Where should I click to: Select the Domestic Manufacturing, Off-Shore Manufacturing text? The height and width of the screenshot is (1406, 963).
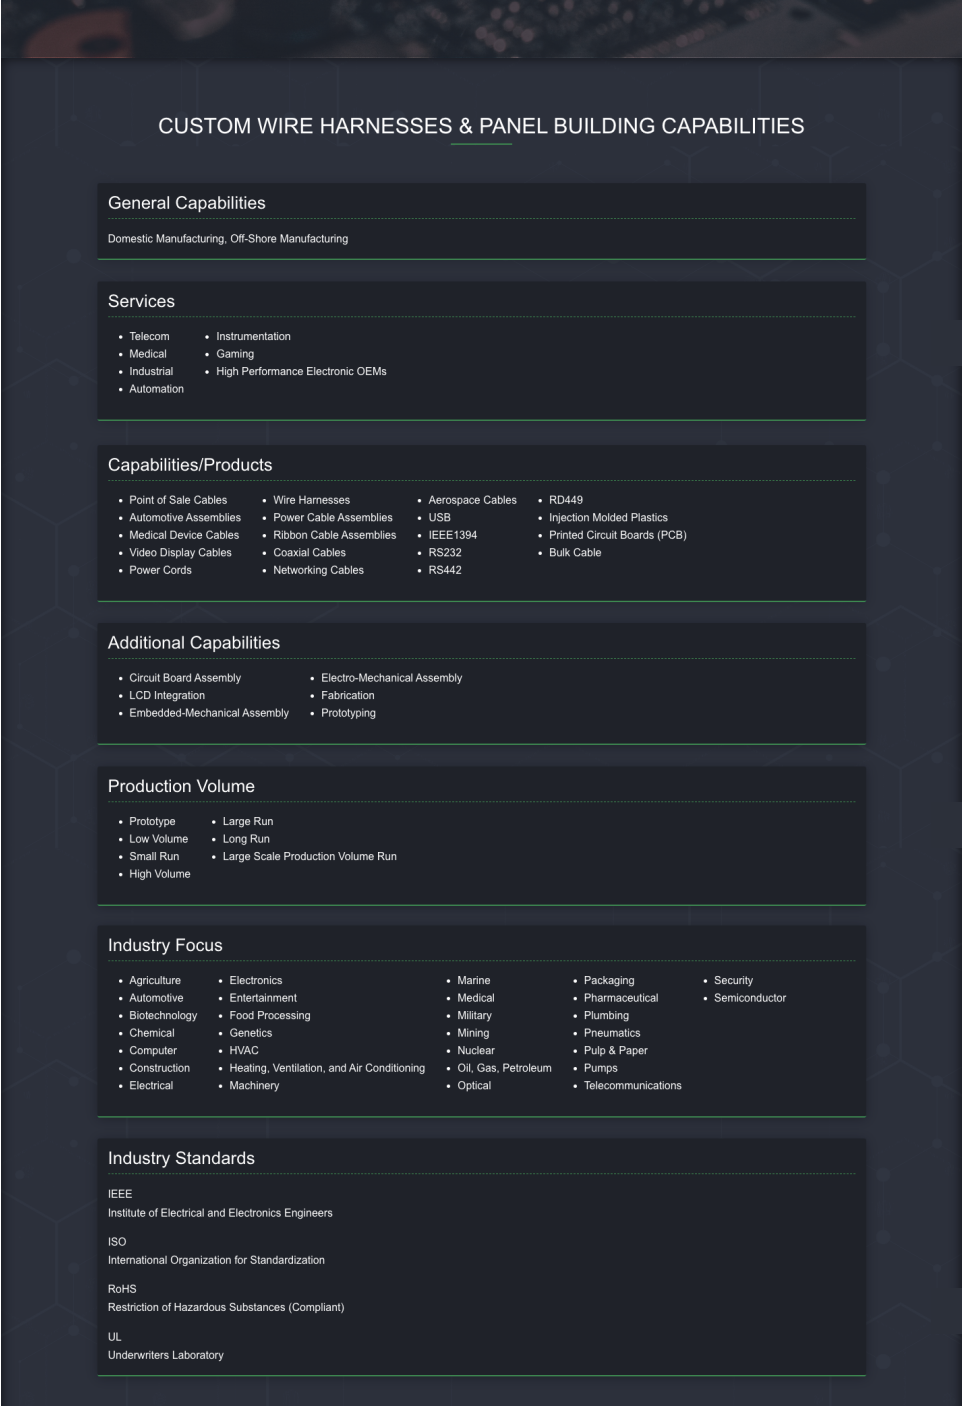pyautogui.click(x=228, y=239)
